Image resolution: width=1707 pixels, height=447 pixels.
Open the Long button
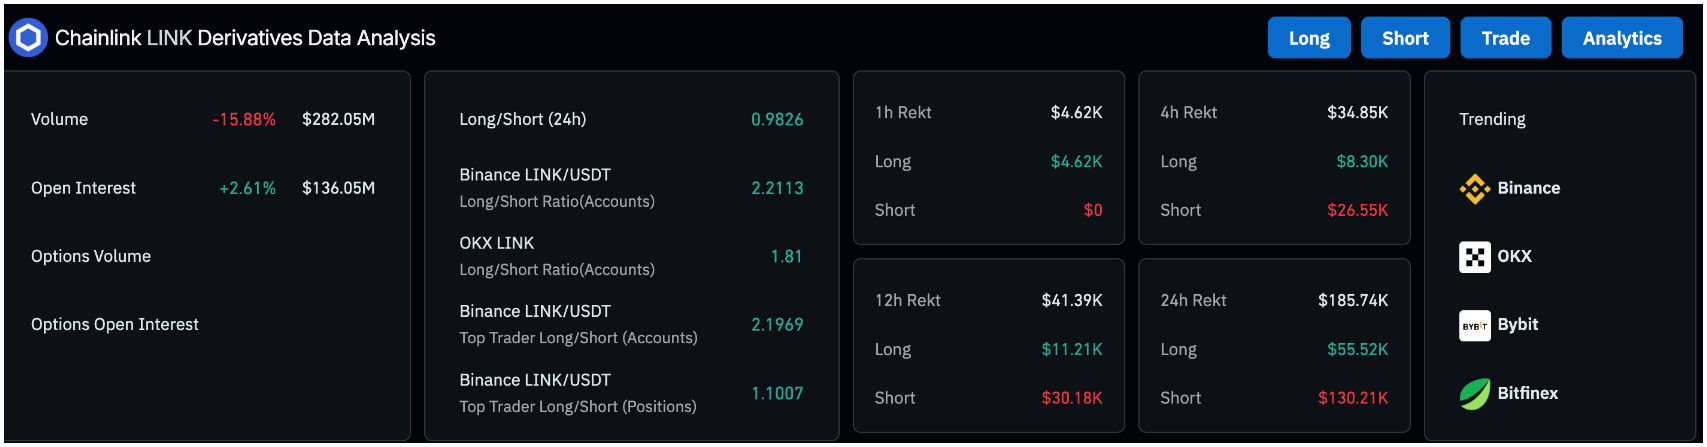(1309, 38)
